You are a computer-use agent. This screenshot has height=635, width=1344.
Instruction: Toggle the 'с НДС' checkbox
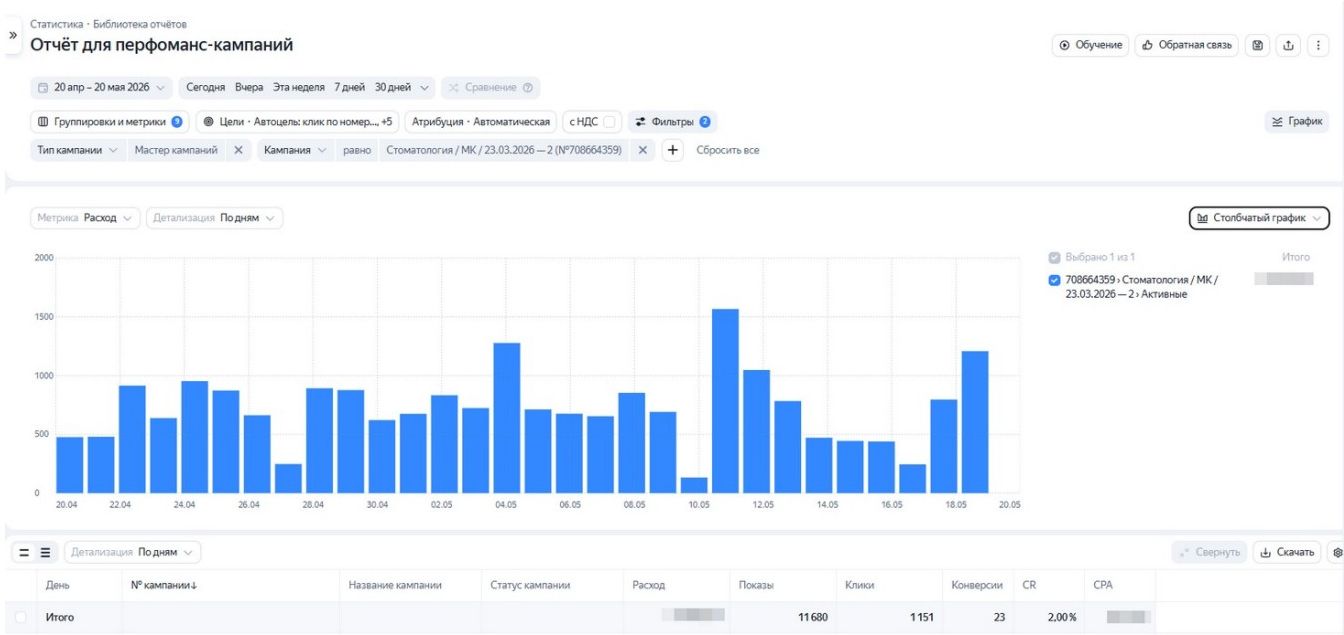coord(609,122)
